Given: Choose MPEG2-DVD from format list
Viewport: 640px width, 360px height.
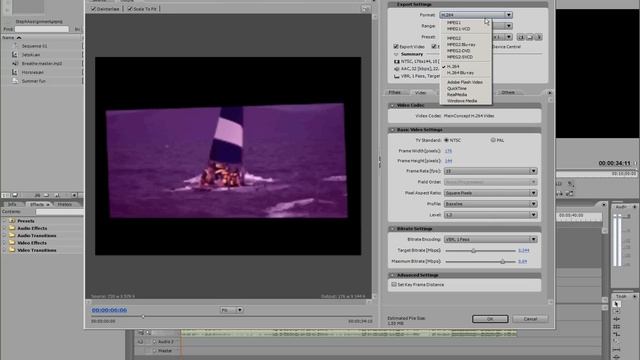Looking at the screenshot, I should 458,51.
